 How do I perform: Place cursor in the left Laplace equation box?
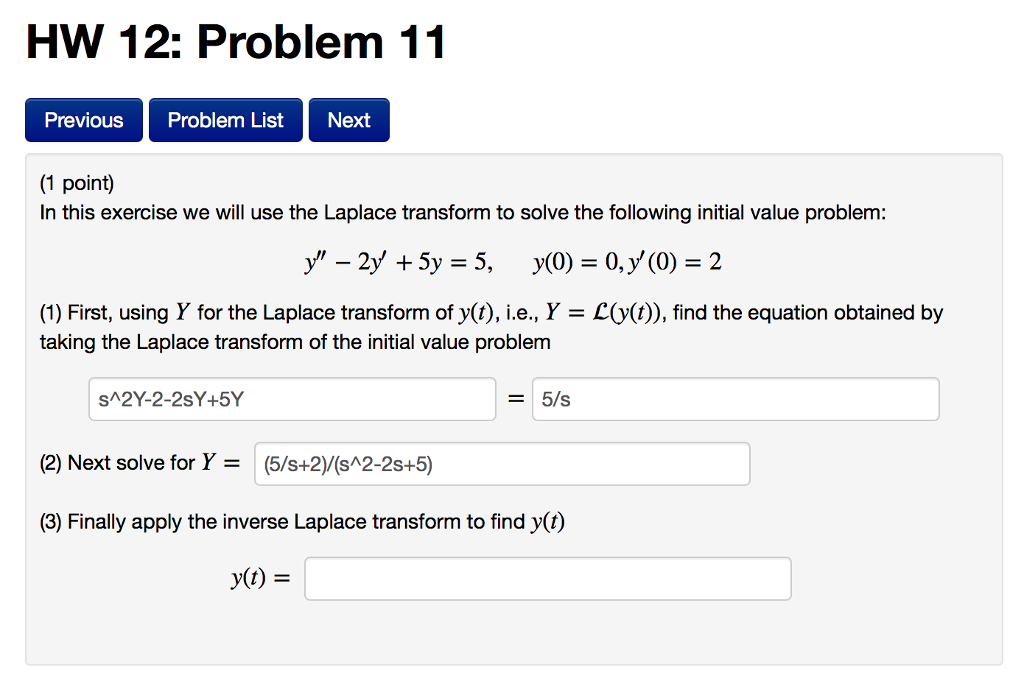291,398
